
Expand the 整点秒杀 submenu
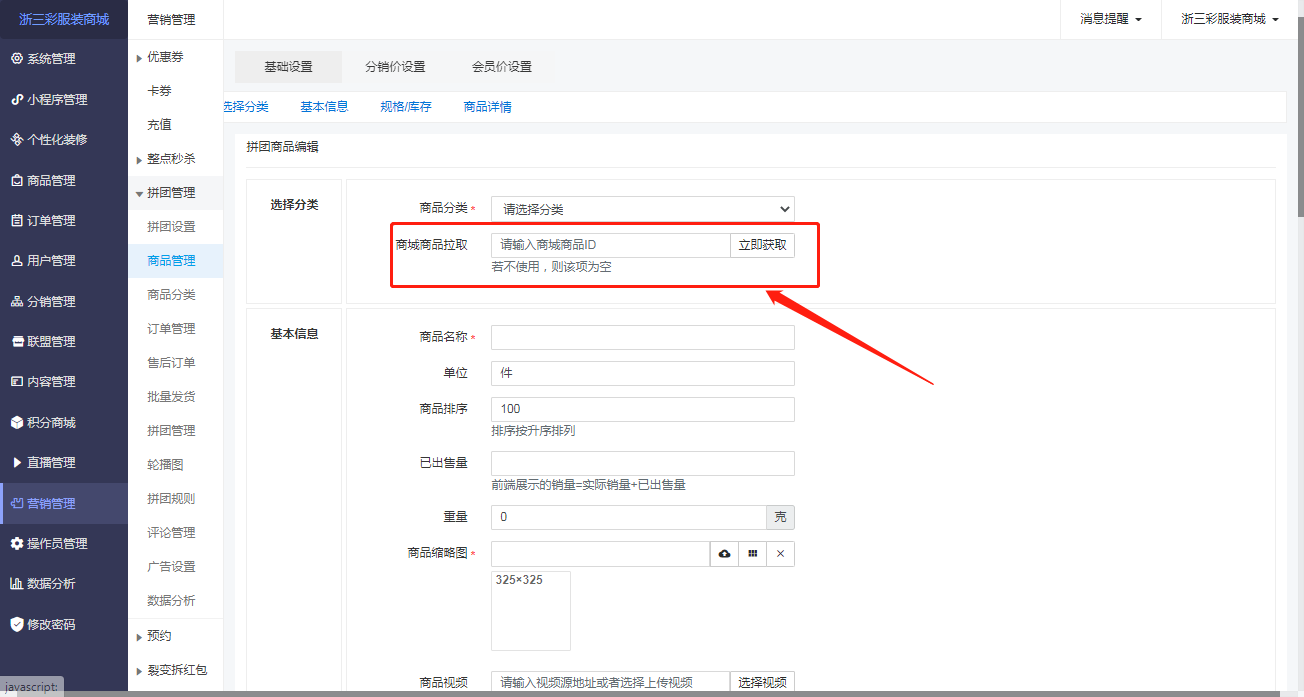(139, 160)
